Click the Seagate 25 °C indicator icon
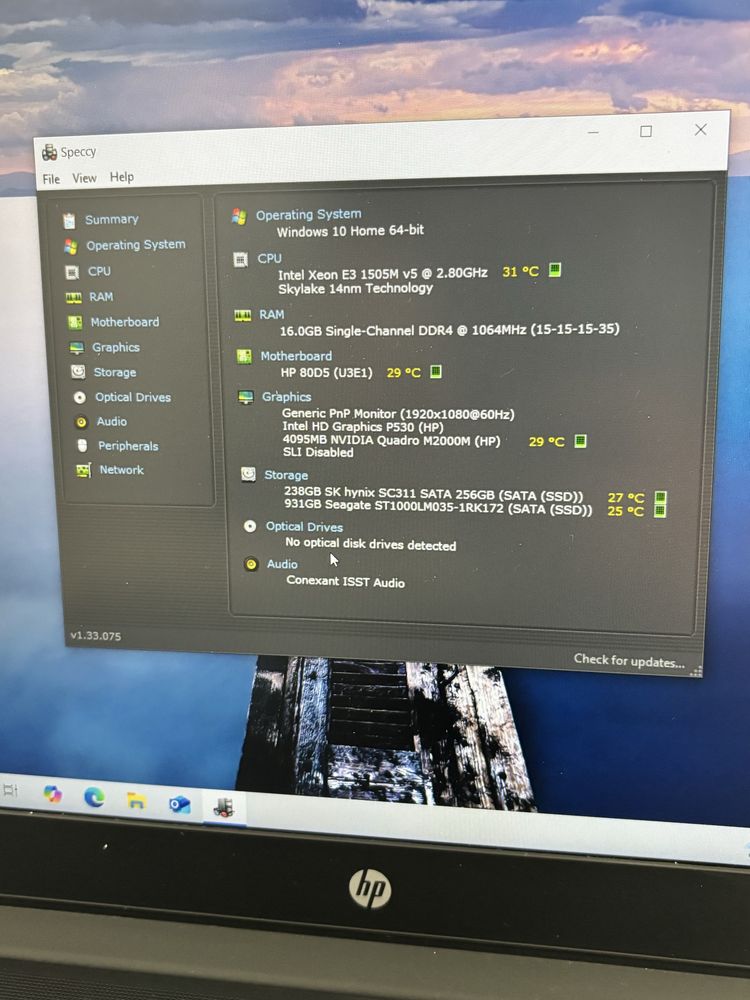Screen dimensions: 750x1000 (660, 510)
